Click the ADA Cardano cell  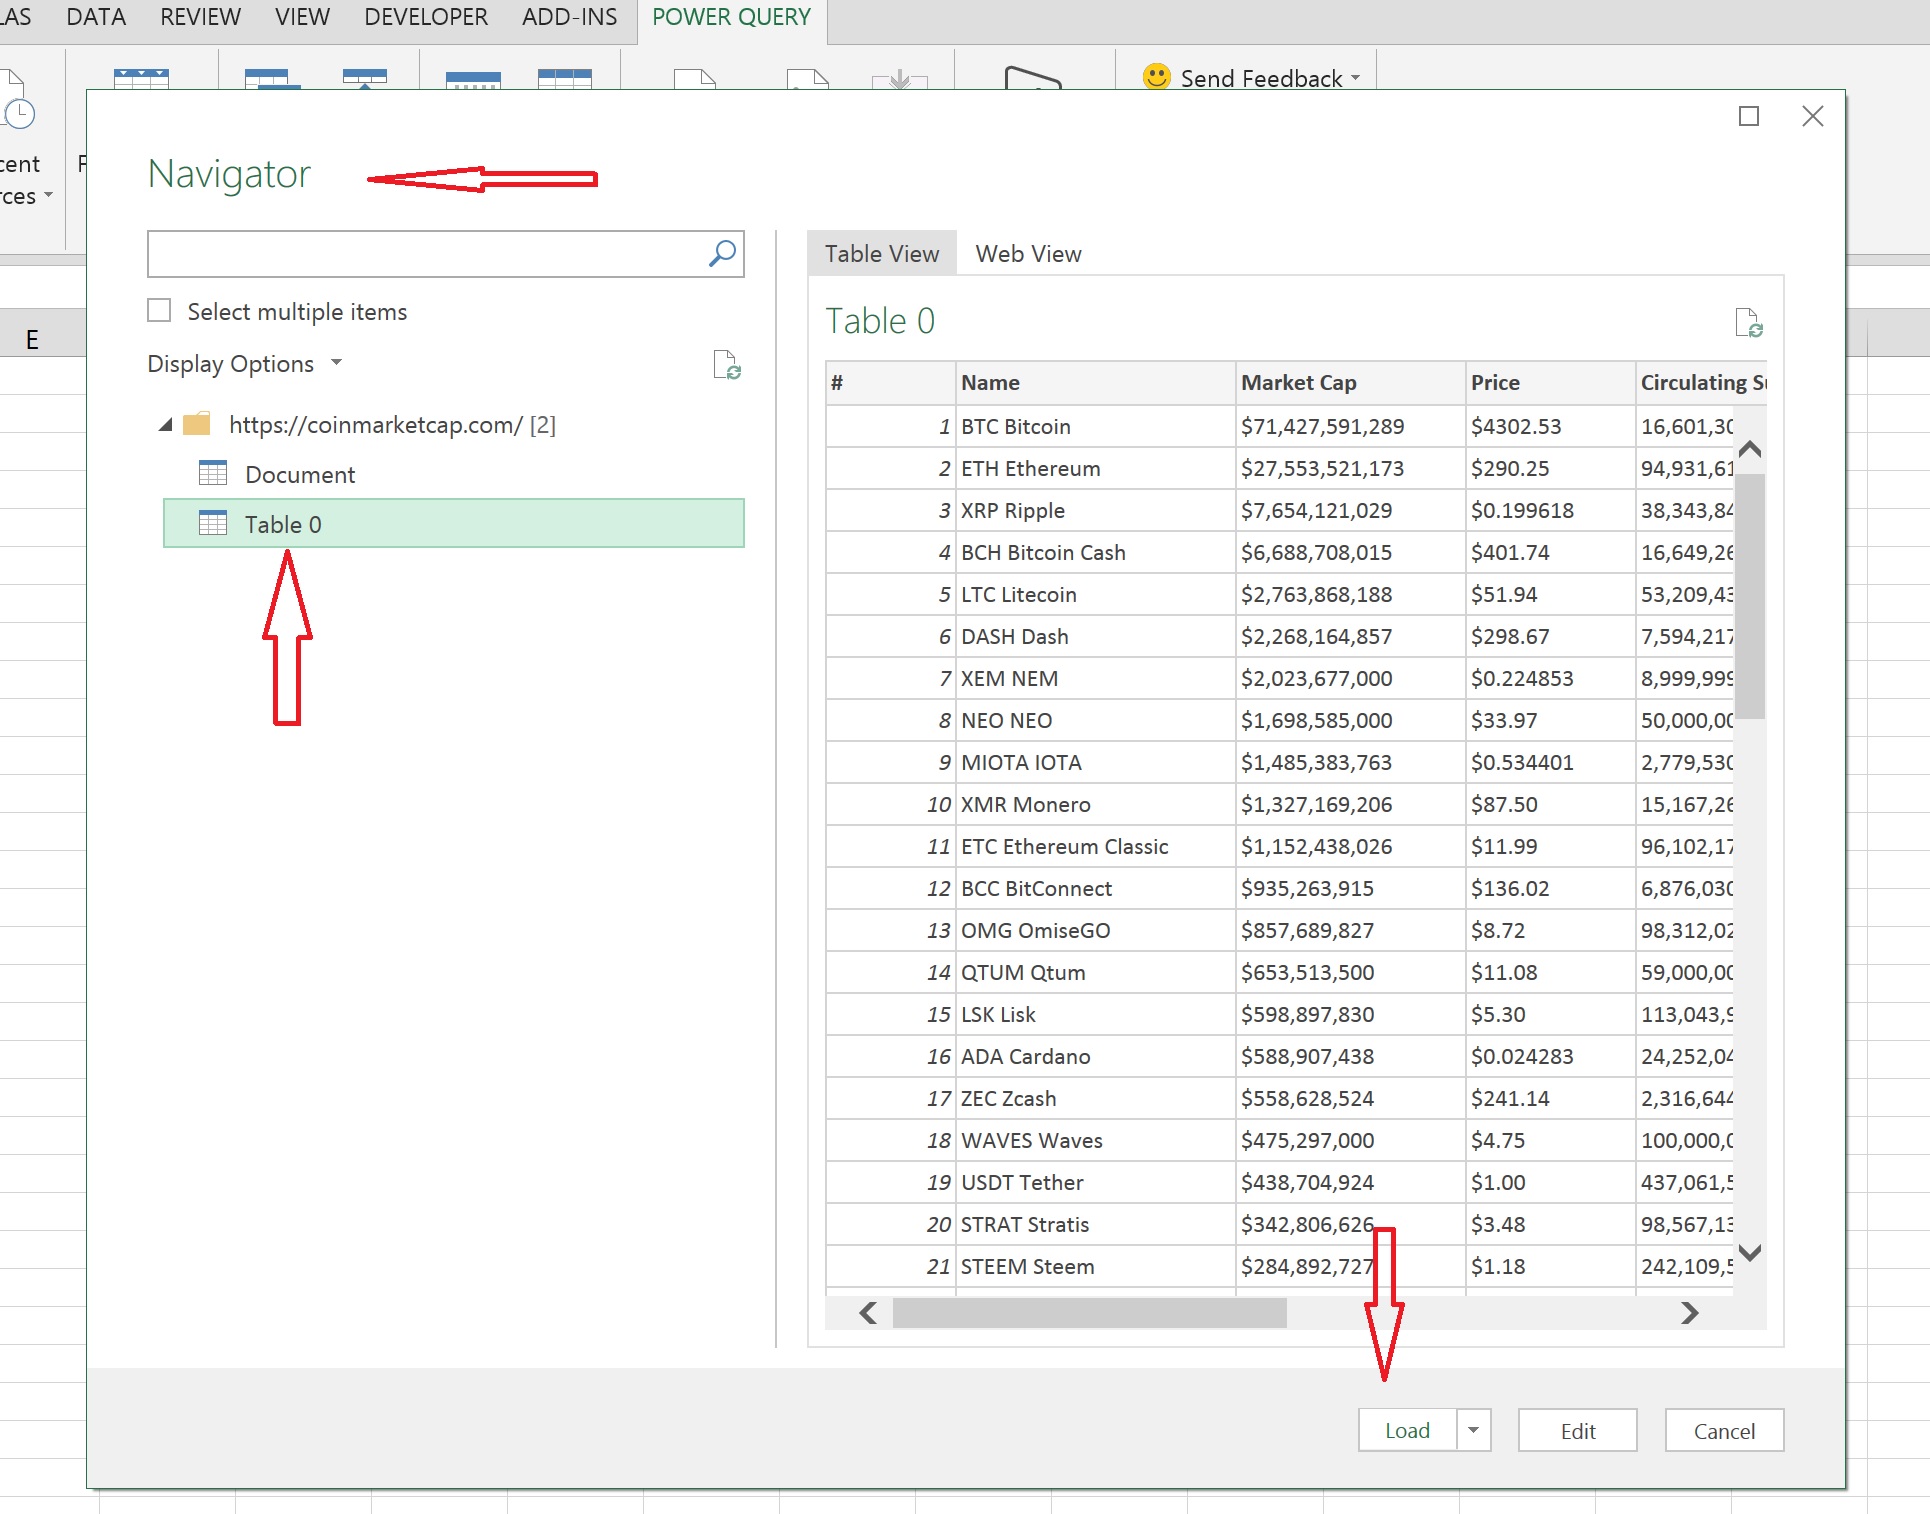pos(1095,1056)
